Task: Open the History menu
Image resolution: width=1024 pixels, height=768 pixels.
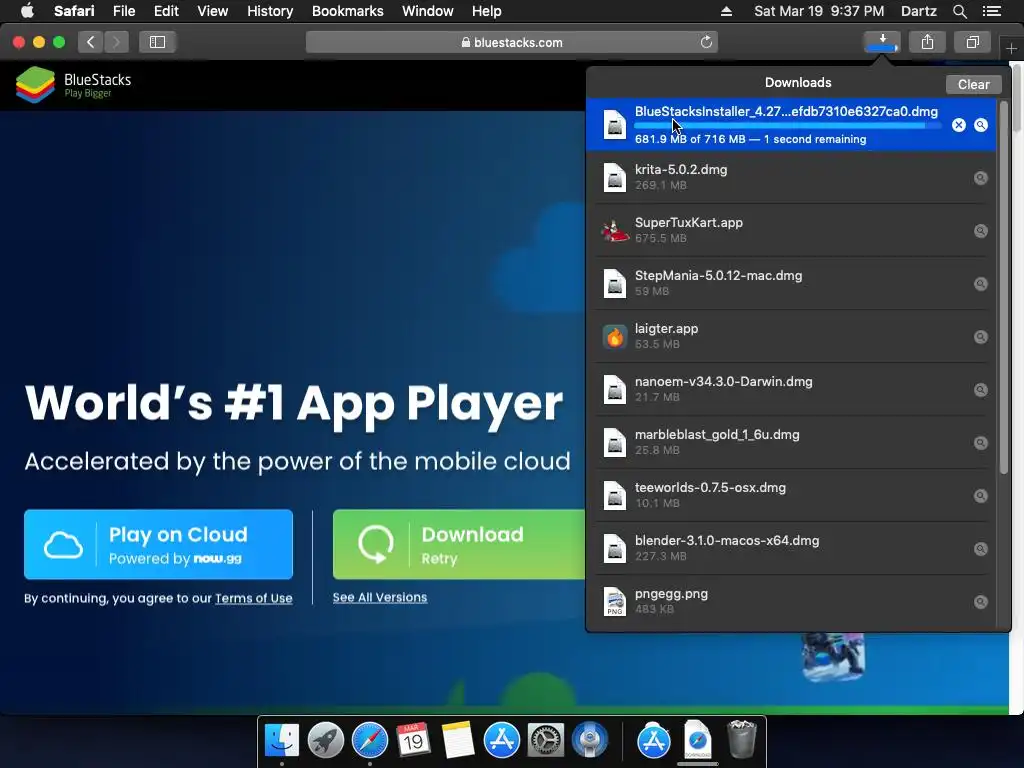Action: coord(270,11)
